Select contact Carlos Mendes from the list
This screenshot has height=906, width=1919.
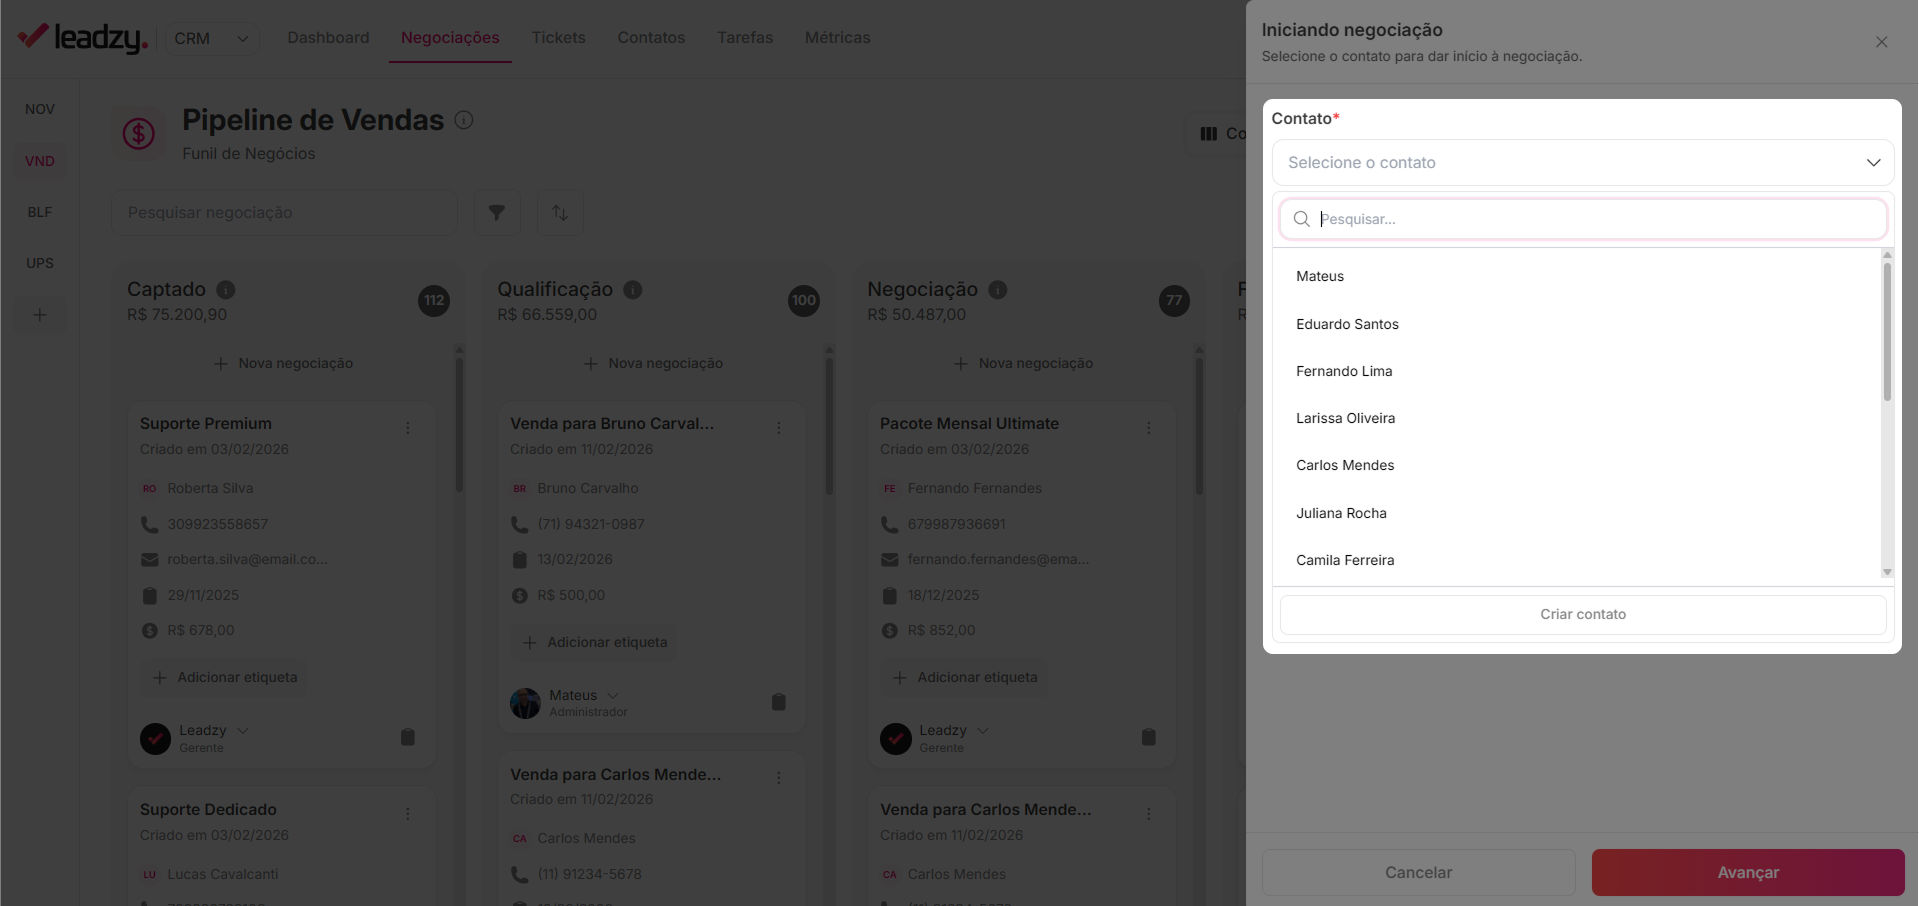(1577, 465)
